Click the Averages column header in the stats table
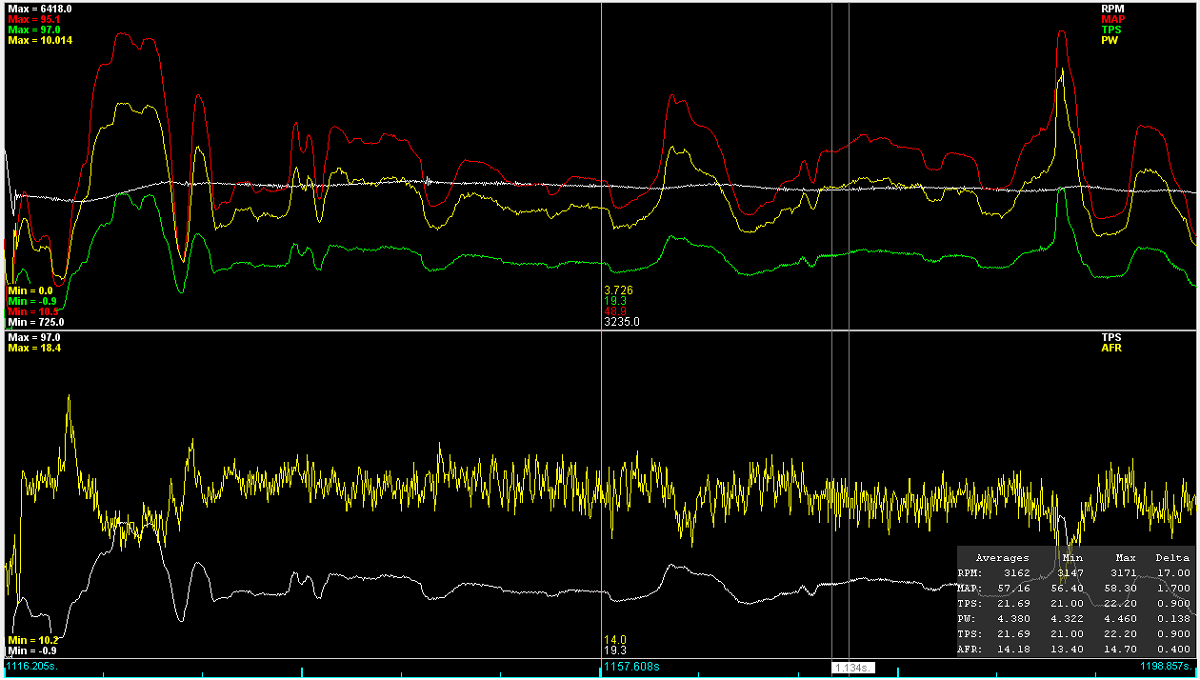Viewport: 1200px width, 680px height. [x=1002, y=557]
